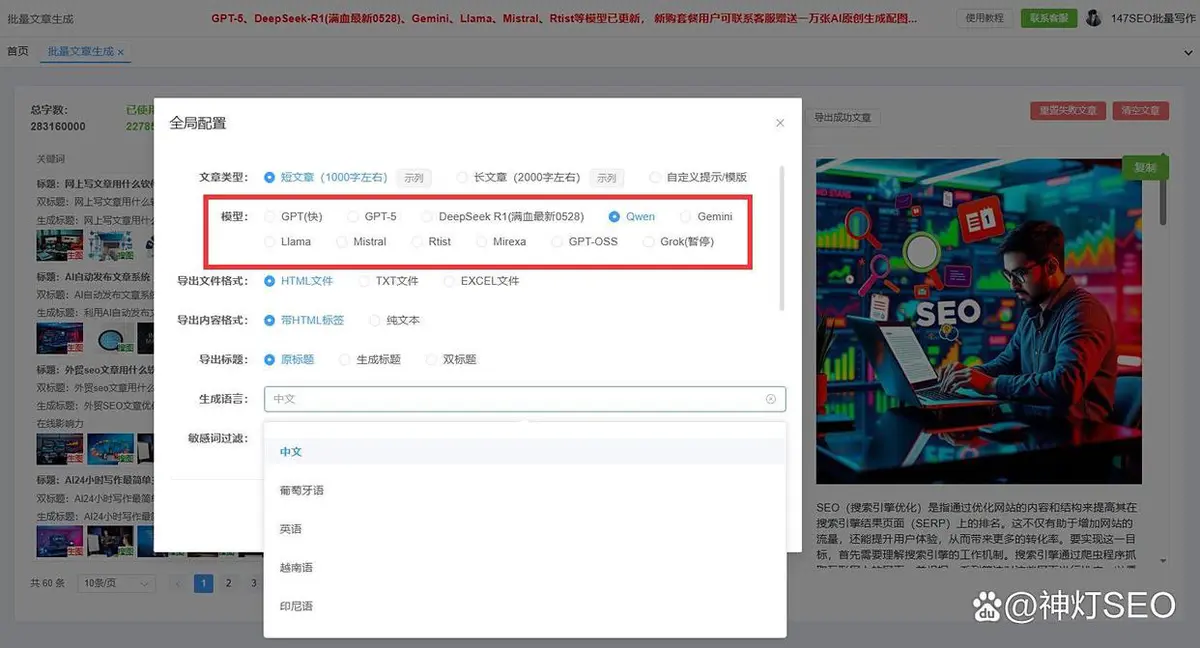Click the 生成语言 input field

coord(510,399)
